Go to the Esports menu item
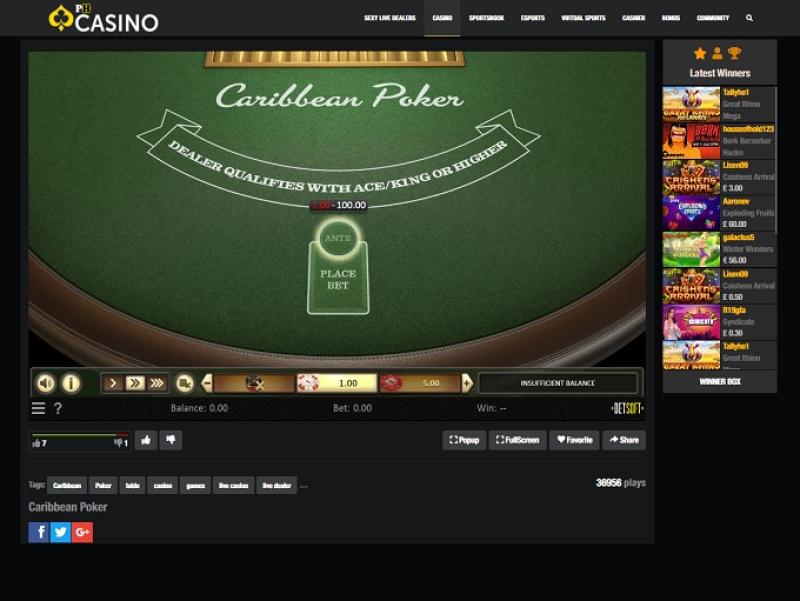The image size is (800, 601). point(533,18)
